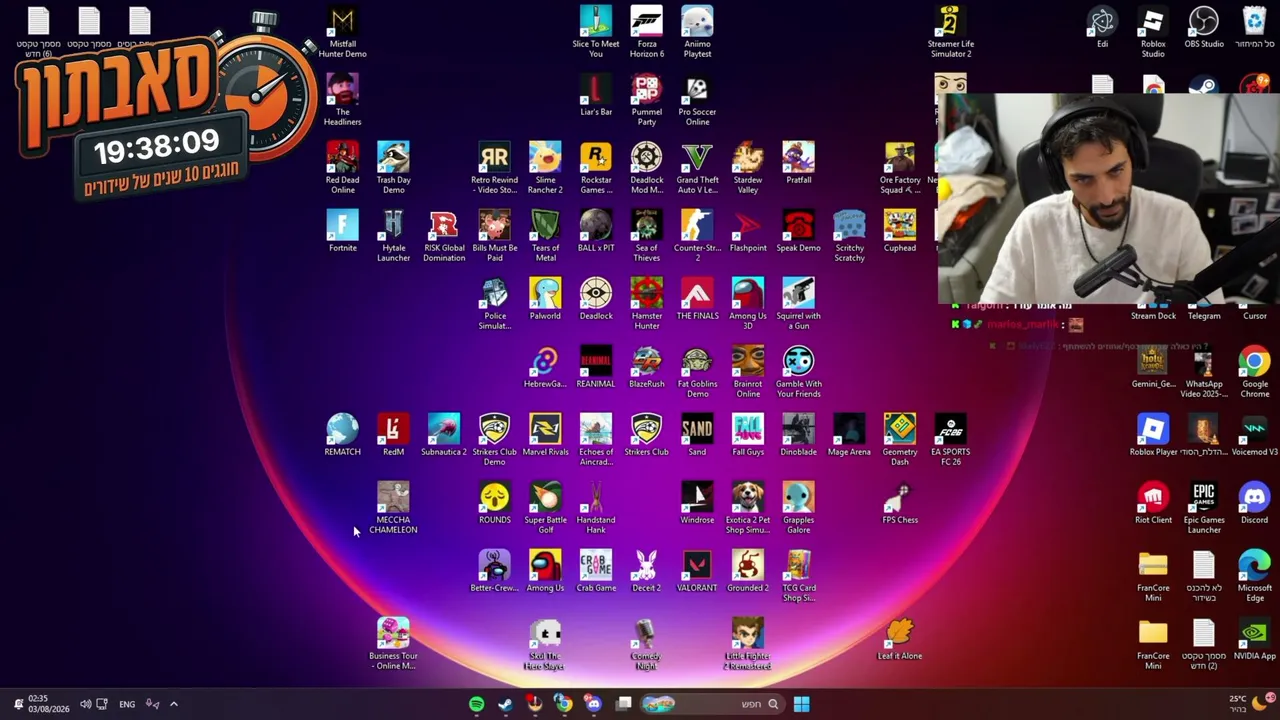The height and width of the screenshot is (720, 1280).
Task: Launch Grand Theft Auto V shortcut
Action: 697,167
